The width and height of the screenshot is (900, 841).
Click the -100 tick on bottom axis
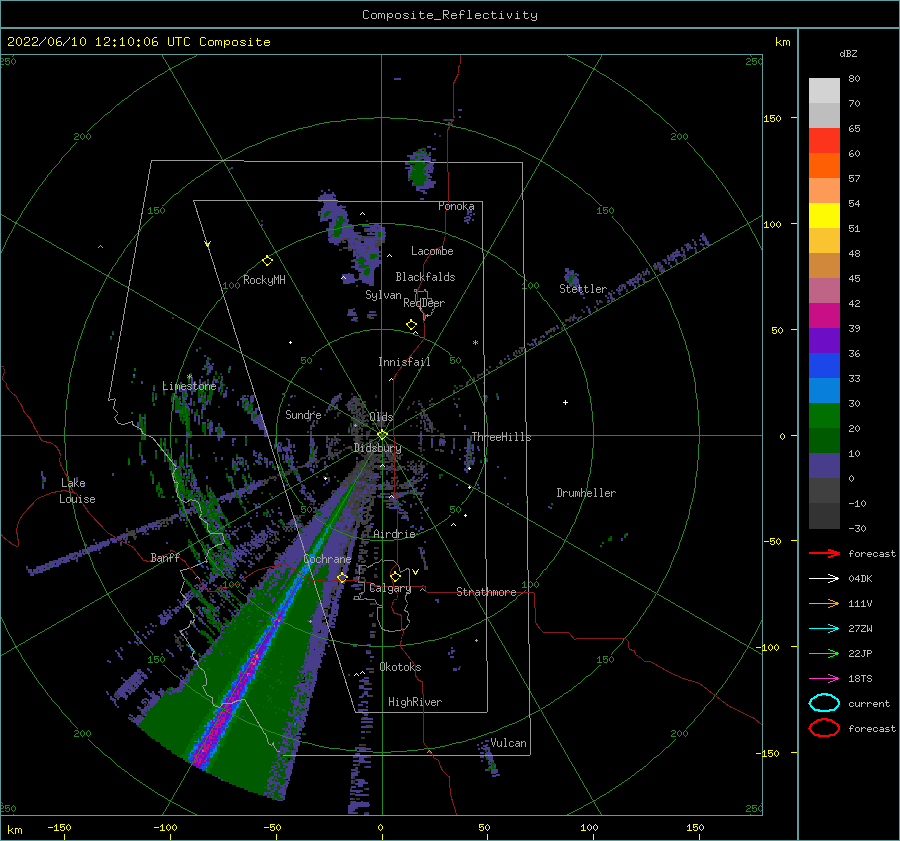tap(165, 827)
